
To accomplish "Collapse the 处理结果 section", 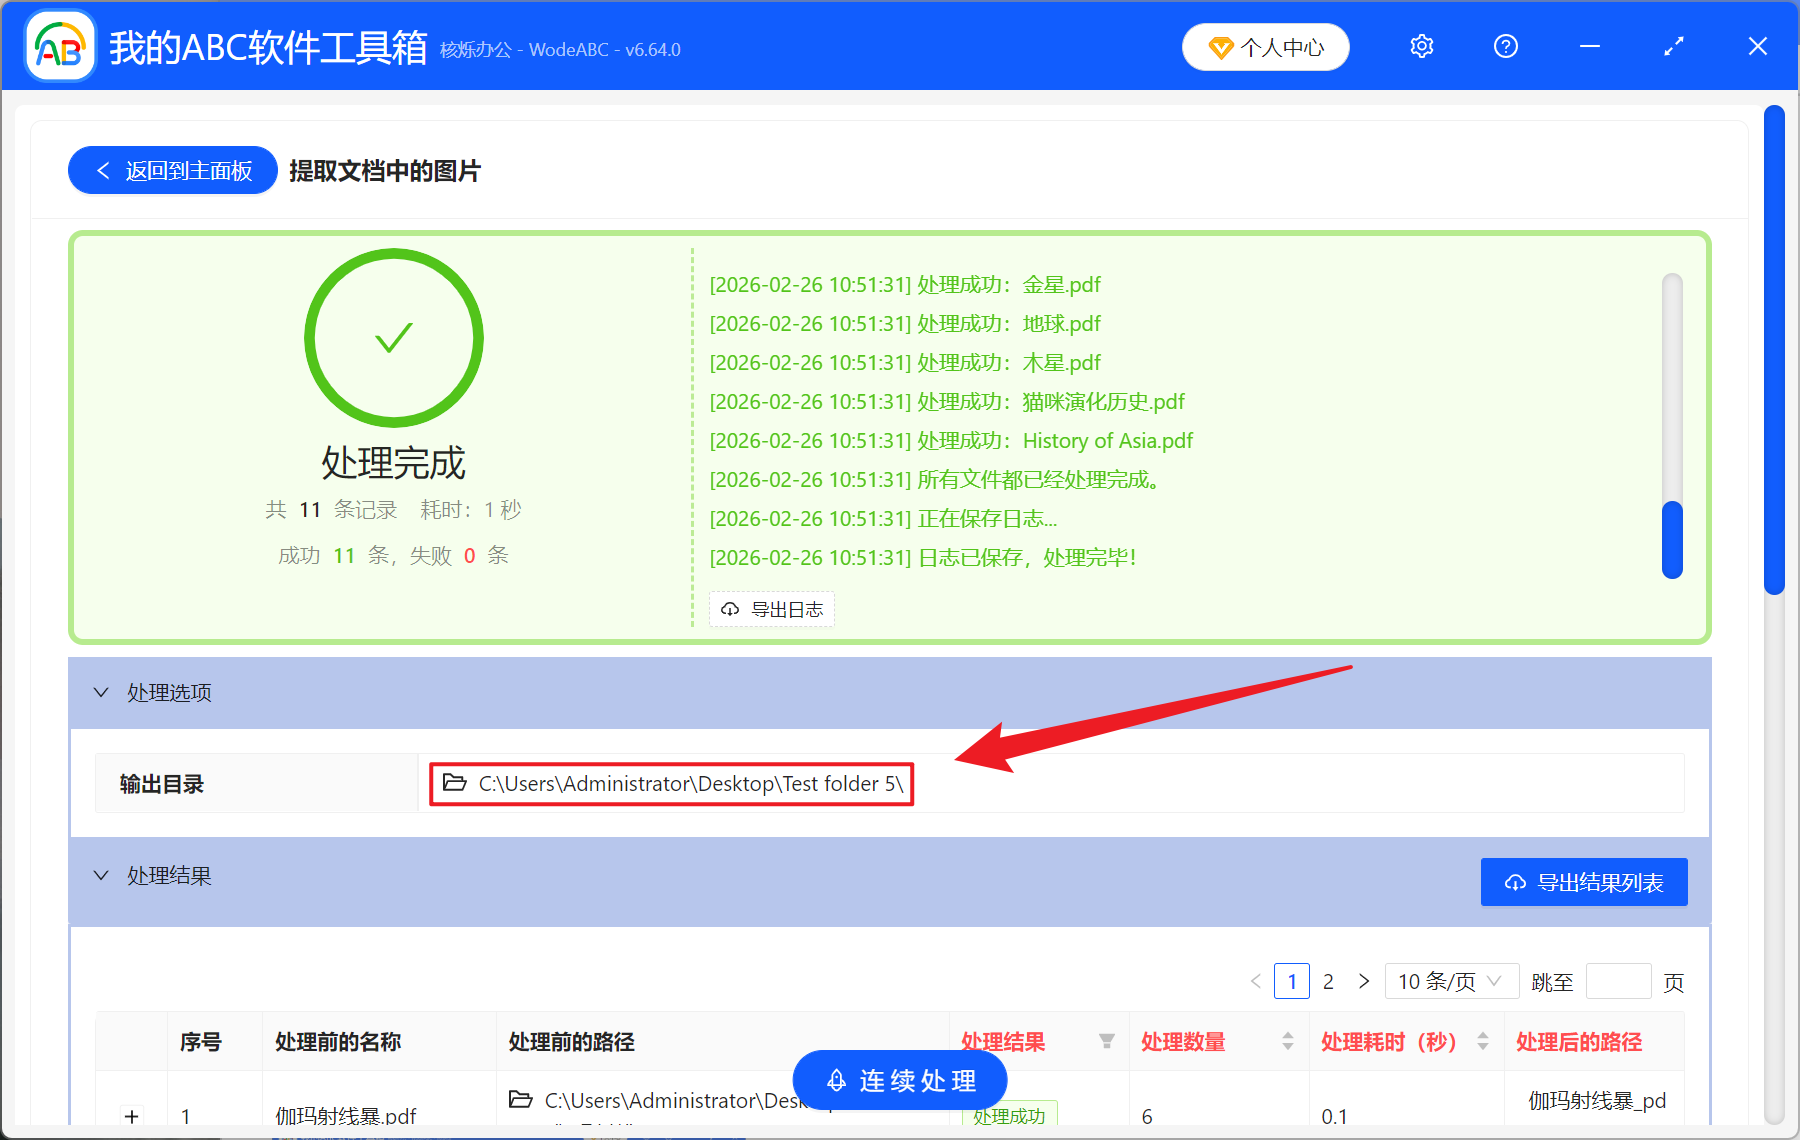I will [100, 875].
